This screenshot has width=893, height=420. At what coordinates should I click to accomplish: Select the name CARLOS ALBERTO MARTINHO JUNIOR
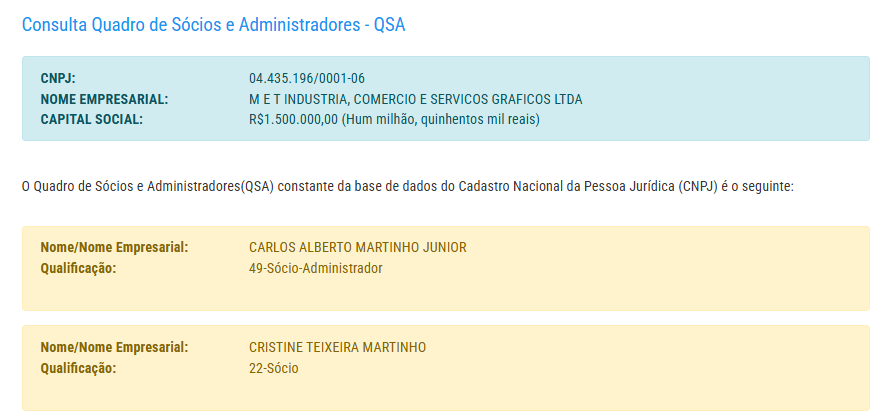pos(357,247)
